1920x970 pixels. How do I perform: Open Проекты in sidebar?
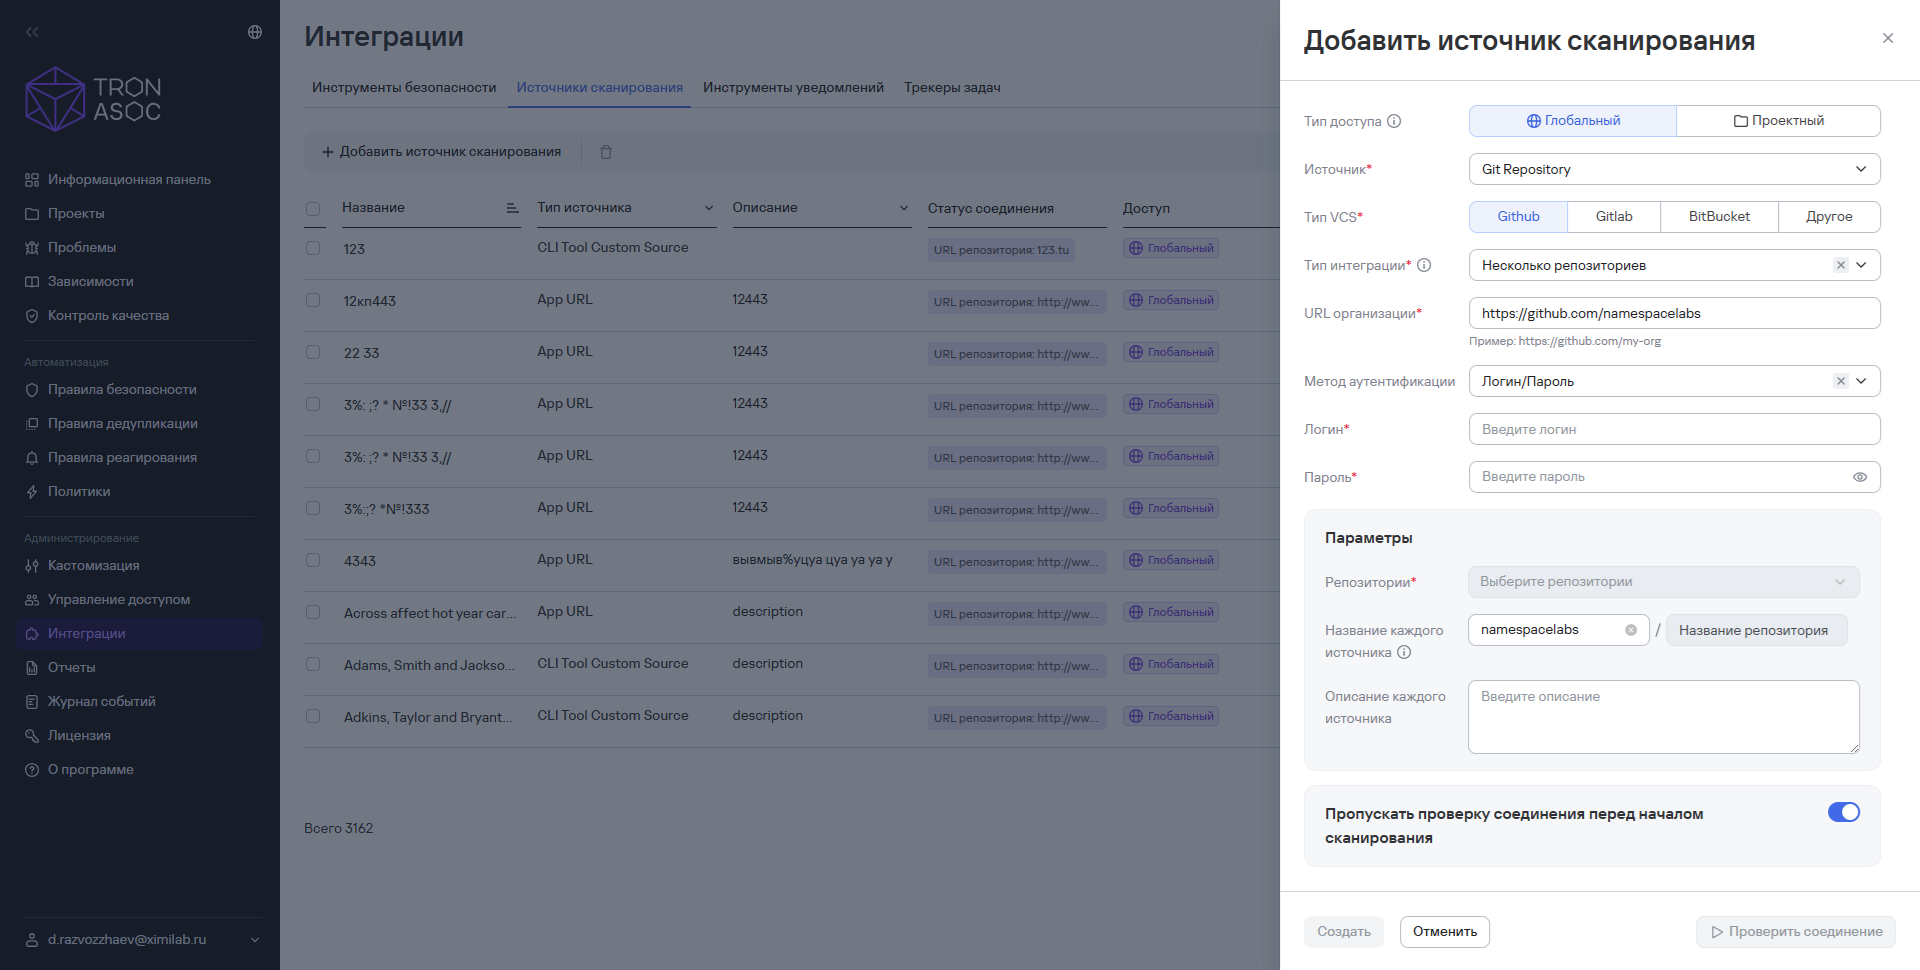(x=76, y=214)
